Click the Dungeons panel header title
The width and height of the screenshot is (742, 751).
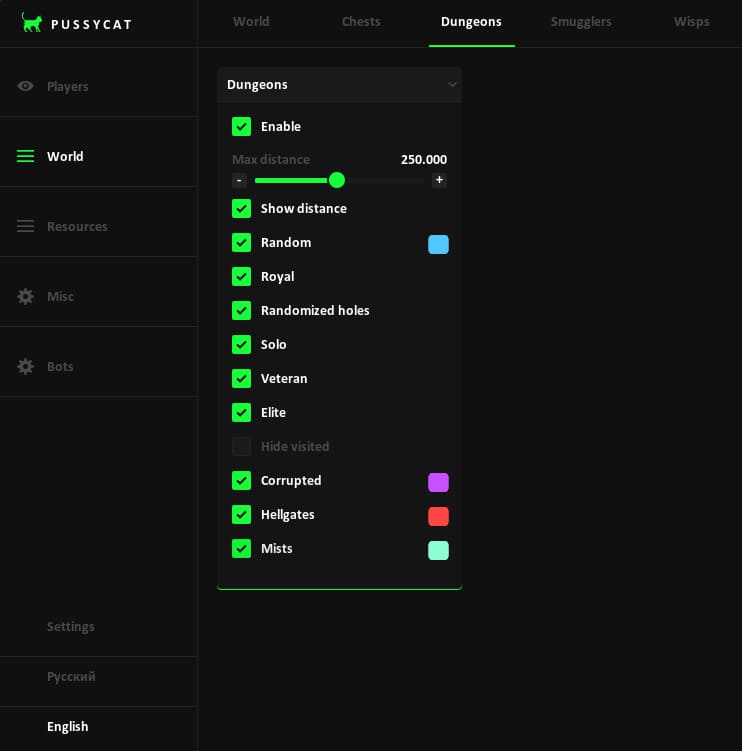pos(257,85)
